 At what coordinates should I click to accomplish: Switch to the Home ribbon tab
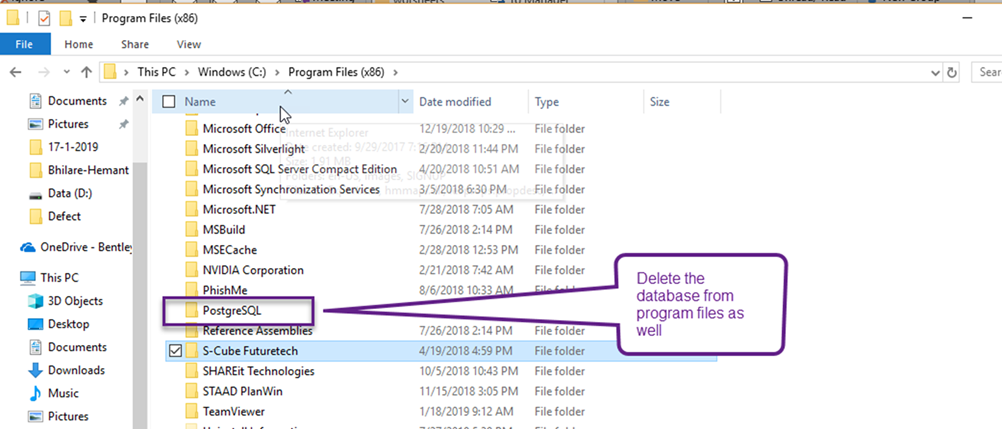tap(79, 44)
